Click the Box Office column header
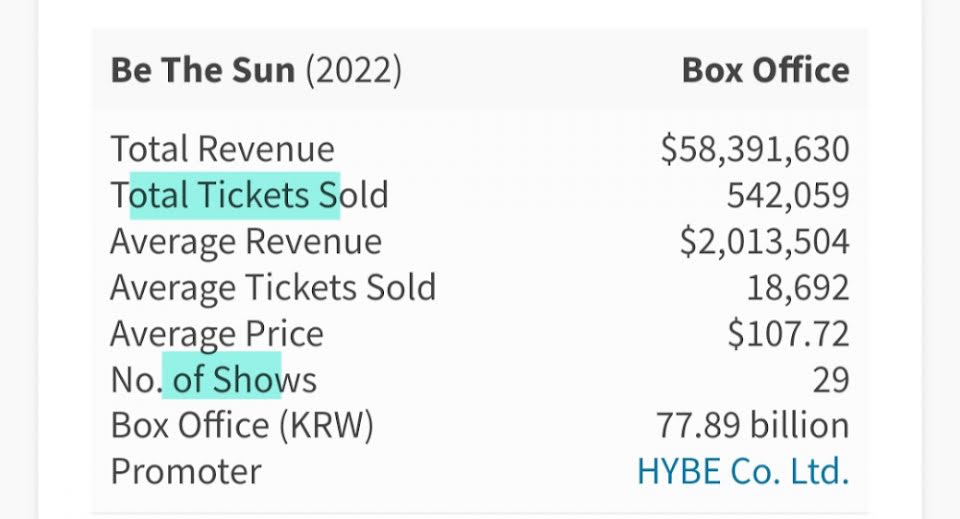The height and width of the screenshot is (519, 960). point(765,71)
